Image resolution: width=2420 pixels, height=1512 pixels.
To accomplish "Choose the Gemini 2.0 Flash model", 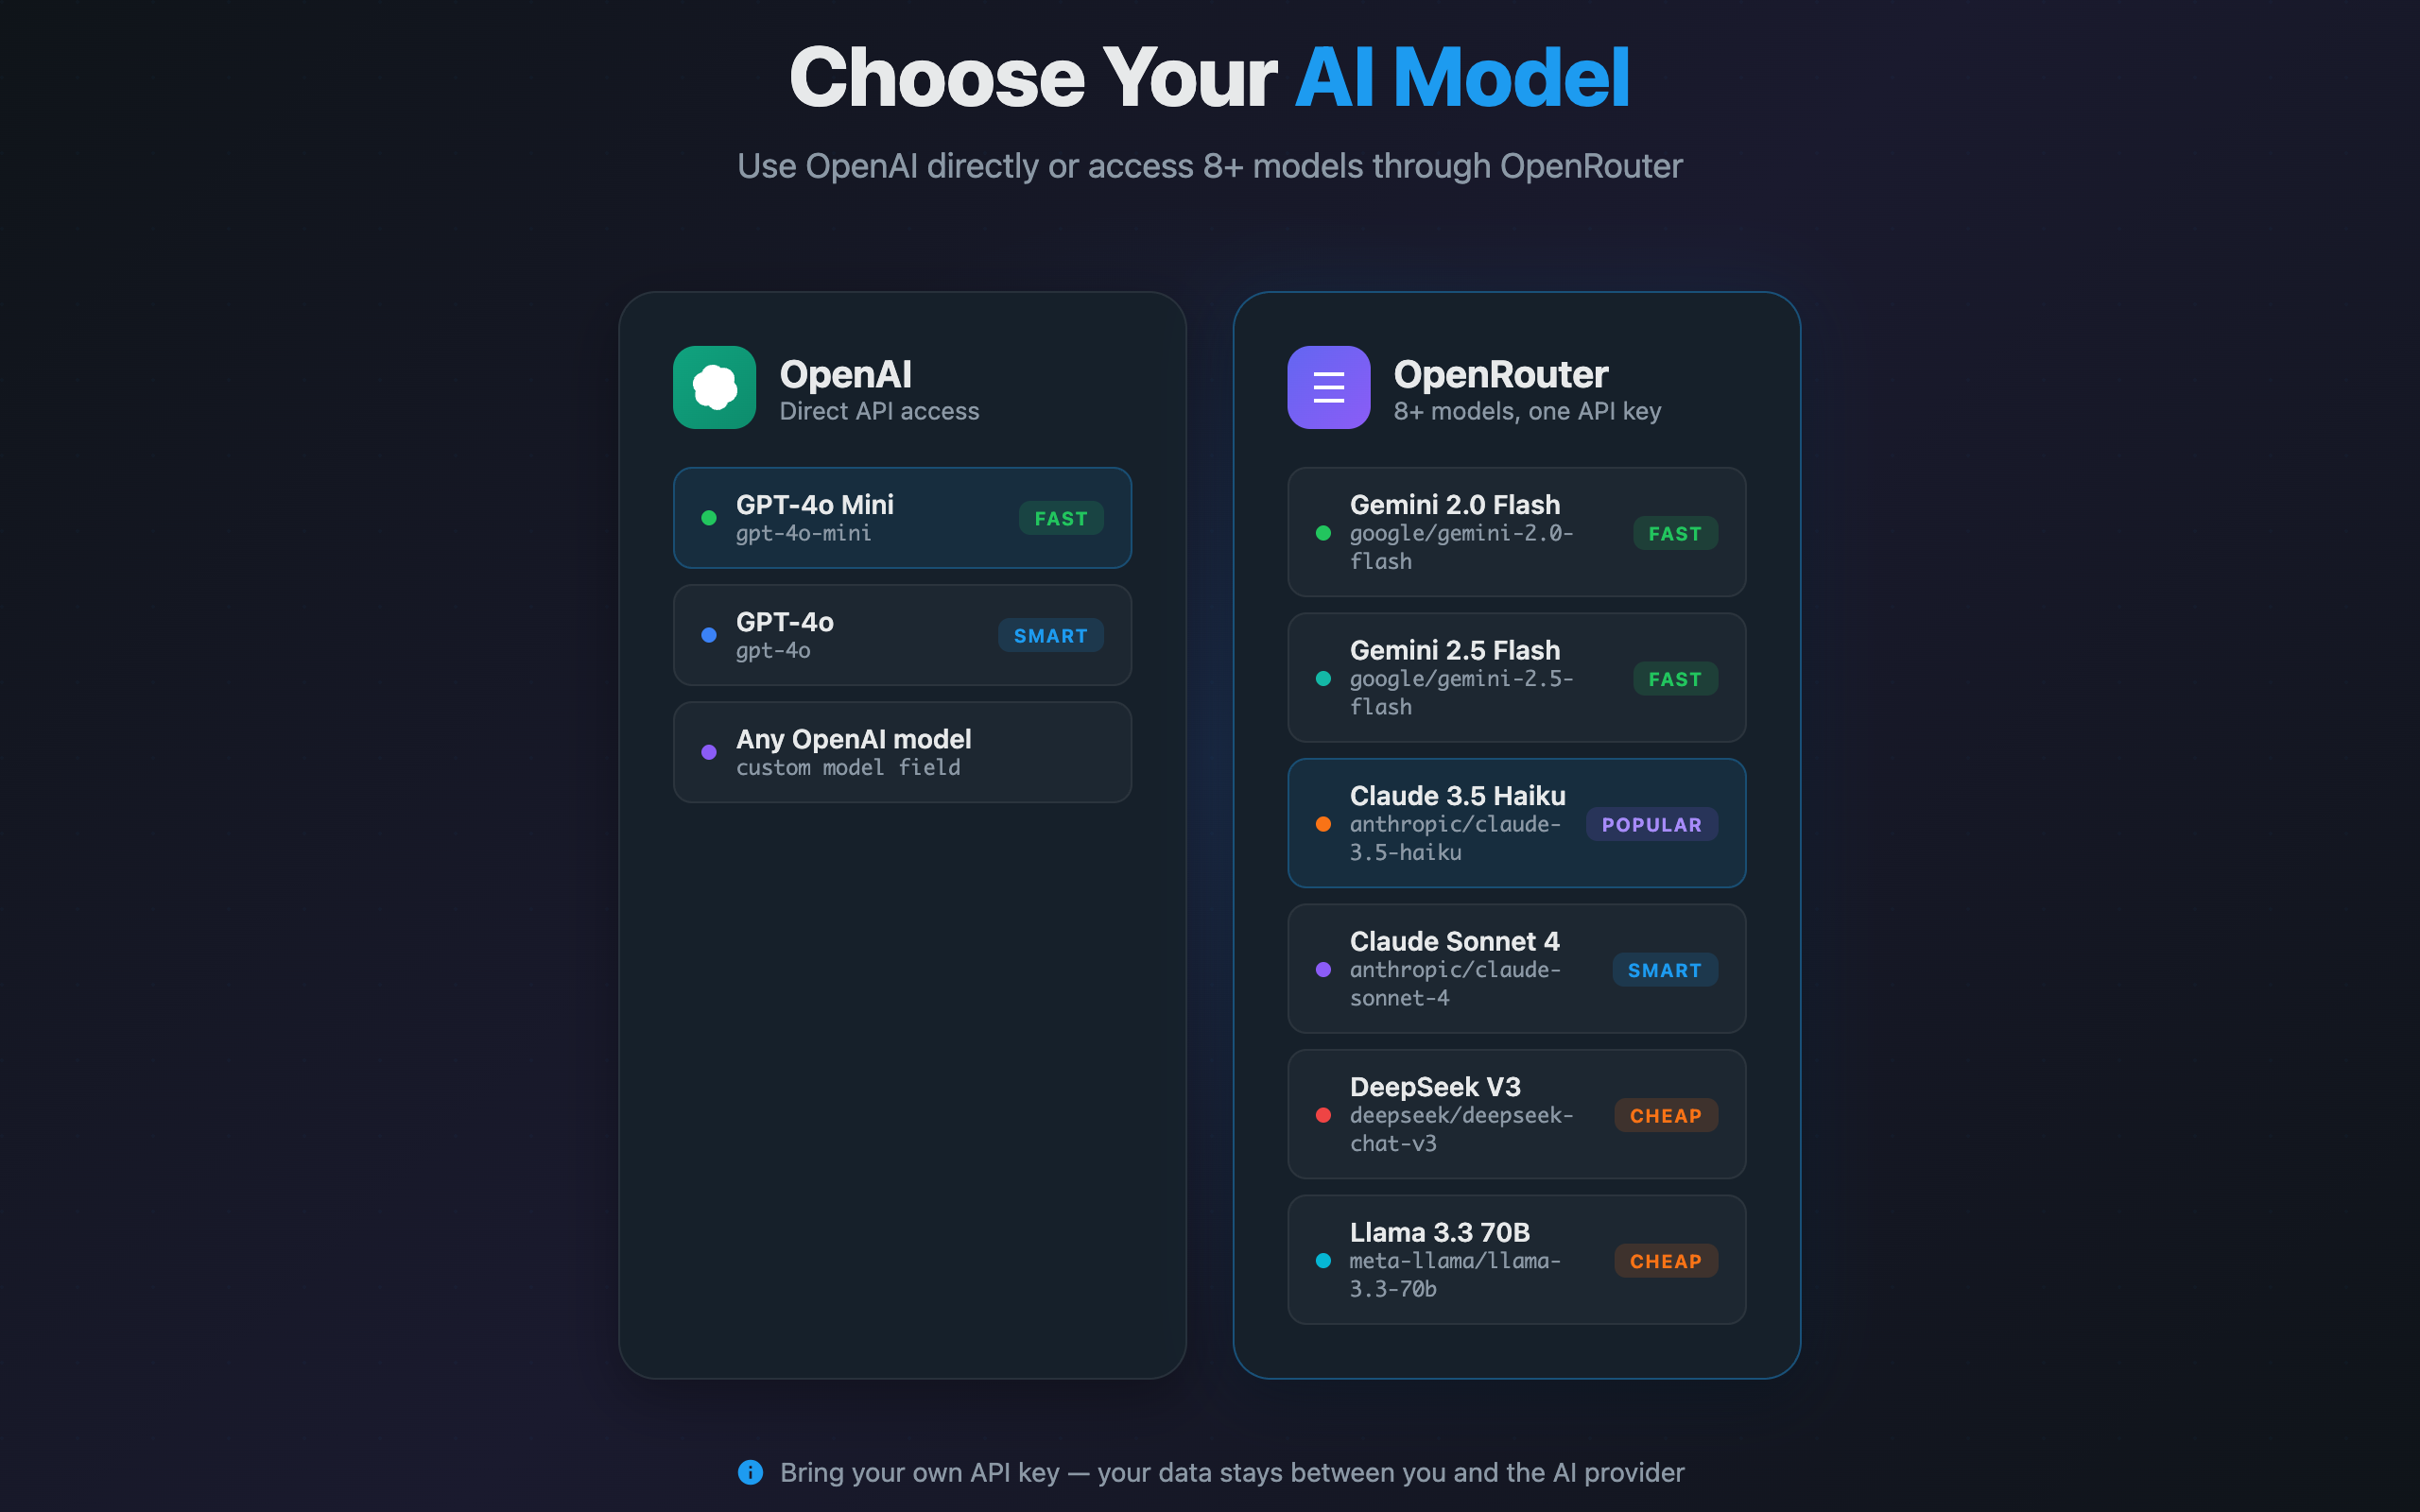I will pos(1515,532).
